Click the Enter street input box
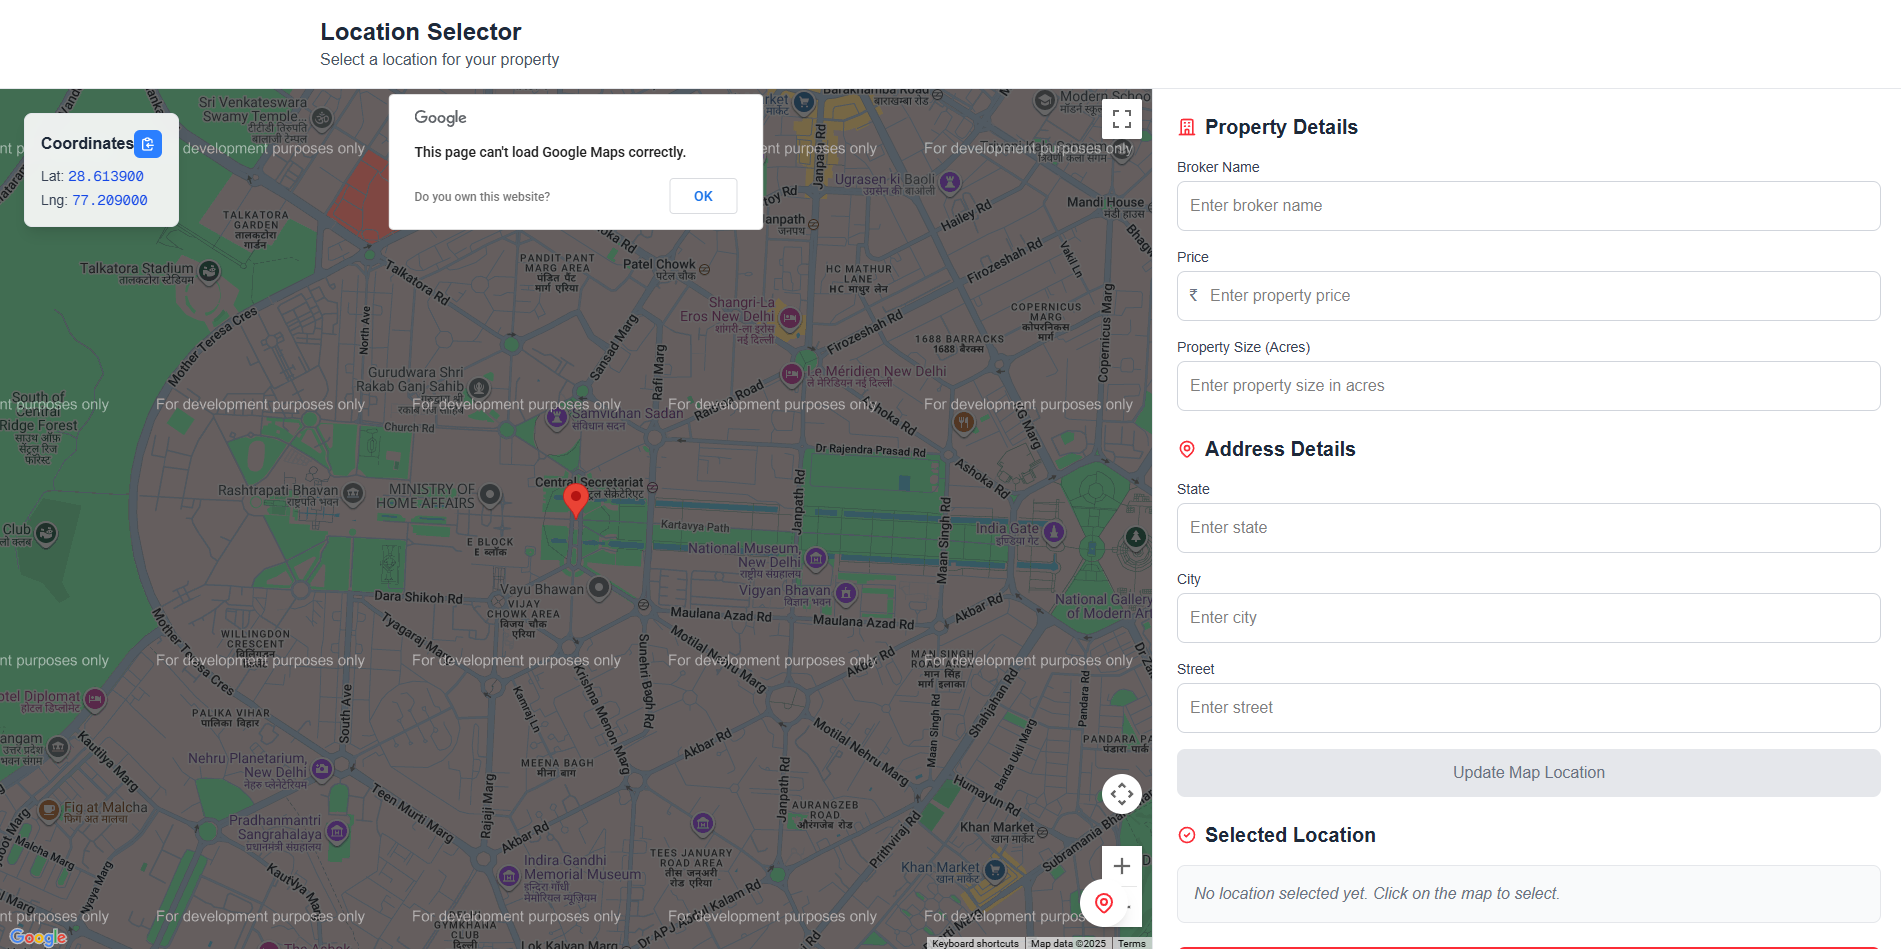Viewport: 1901px width, 949px height. pos(1528,708)
